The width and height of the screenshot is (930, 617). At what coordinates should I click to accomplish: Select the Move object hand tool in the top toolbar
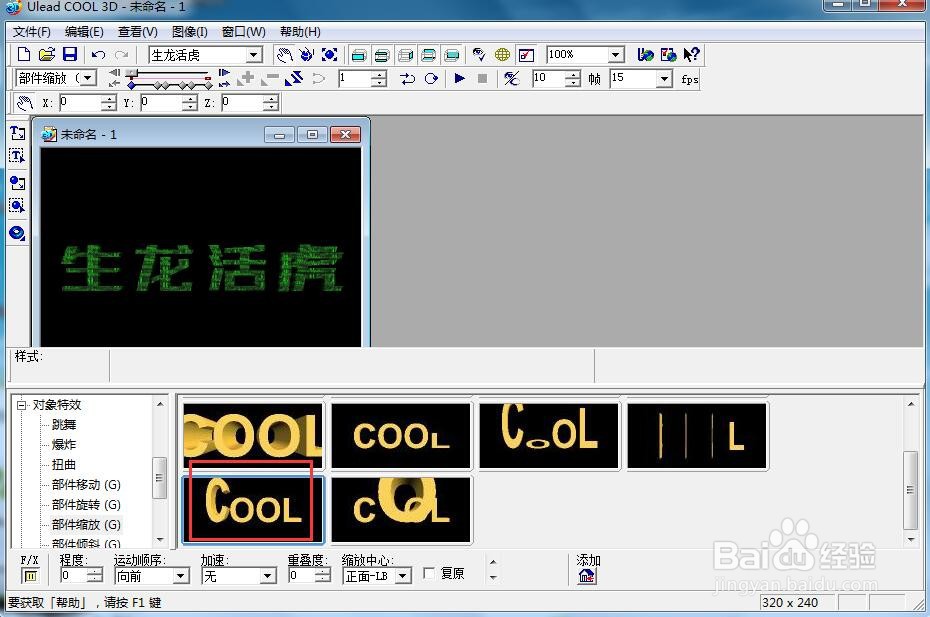click(x=284, y=55)
